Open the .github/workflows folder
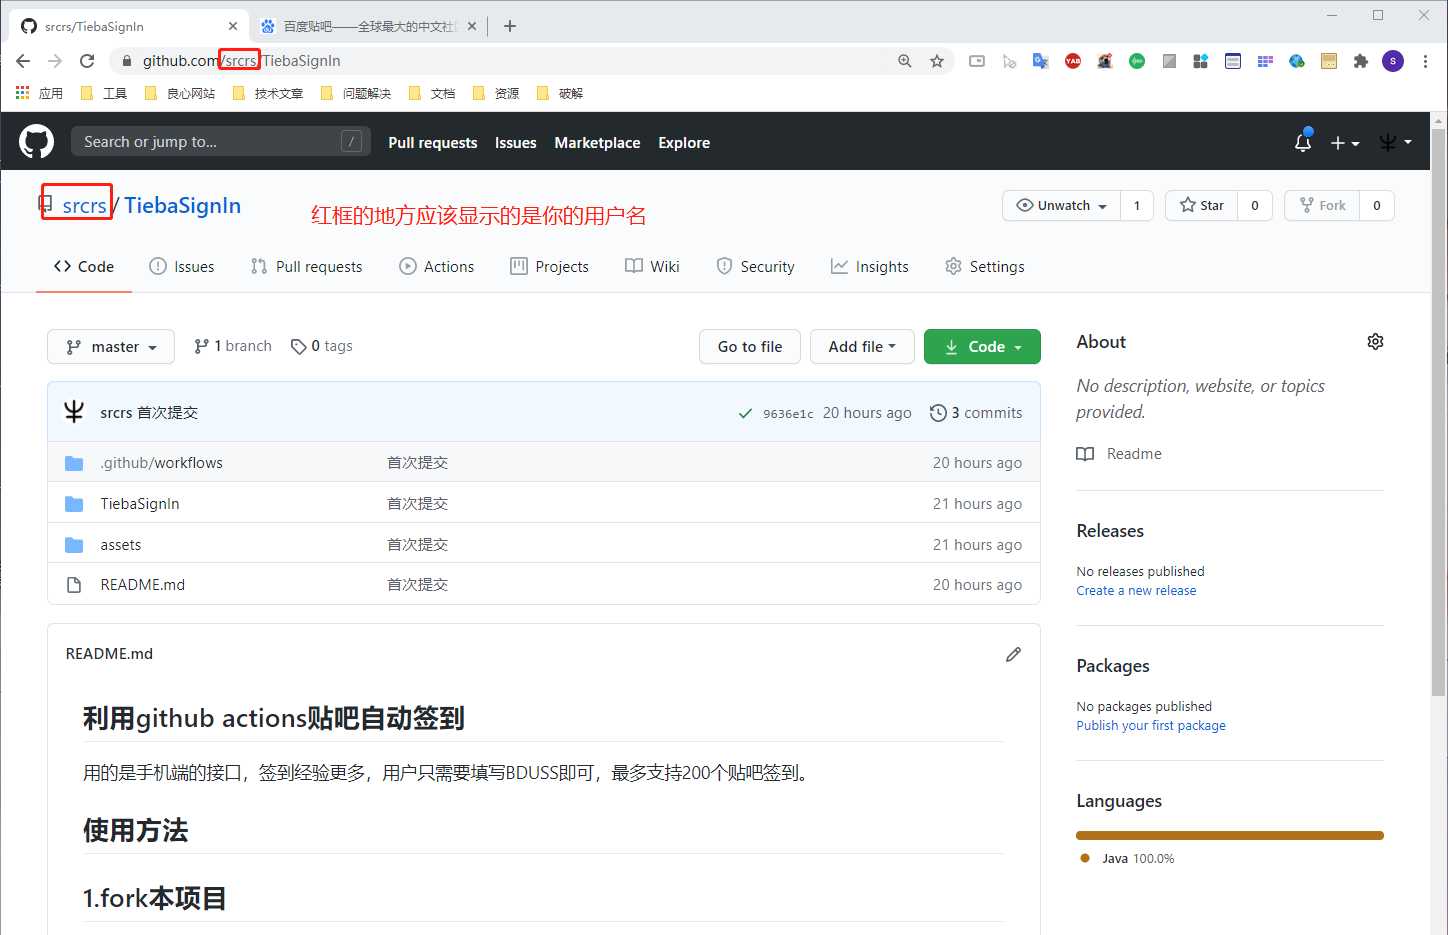This screenshot has height=935, width=1448. pyautogui.click(x=162, y=463)
